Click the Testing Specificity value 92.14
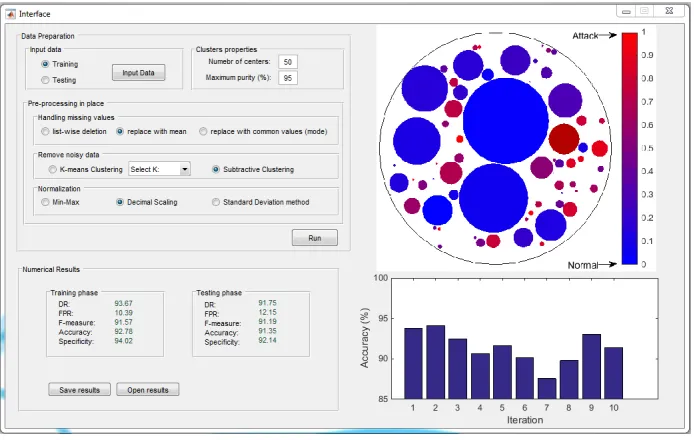Image resolution: width=694 pixels, height=440 pixels. pos(267,340)
